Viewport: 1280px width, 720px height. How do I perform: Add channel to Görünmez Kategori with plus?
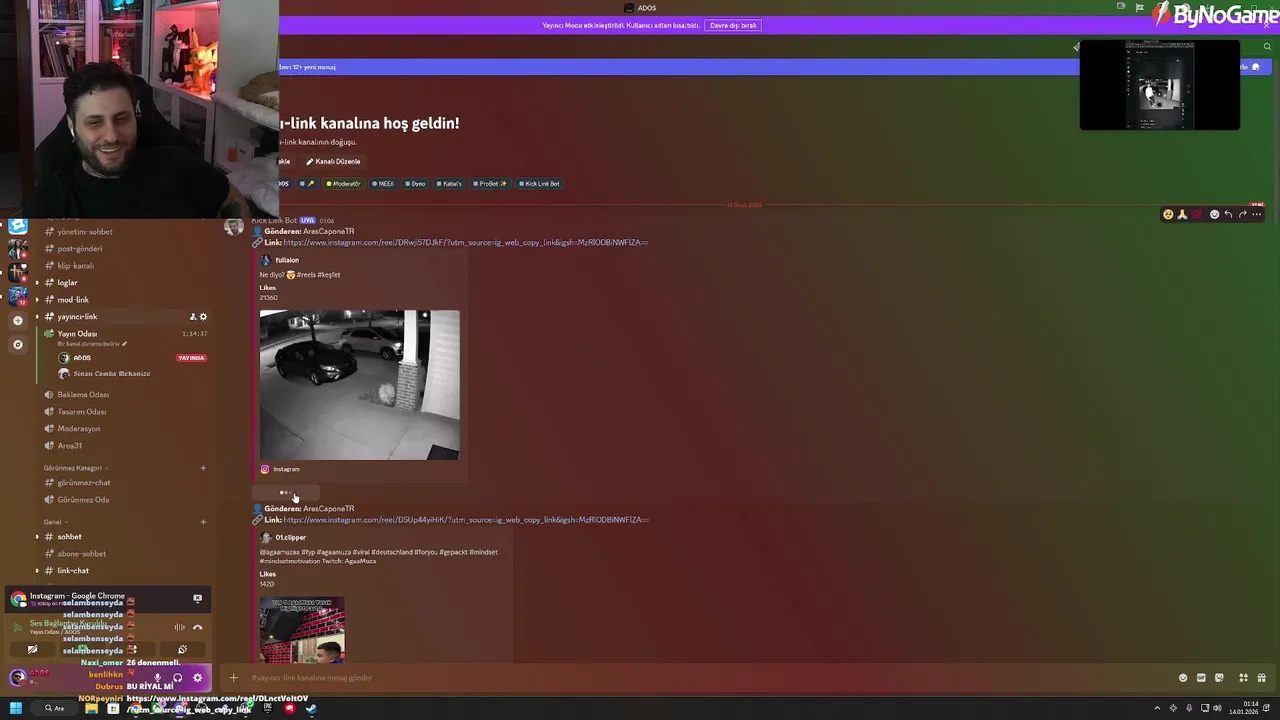[203, 468]
